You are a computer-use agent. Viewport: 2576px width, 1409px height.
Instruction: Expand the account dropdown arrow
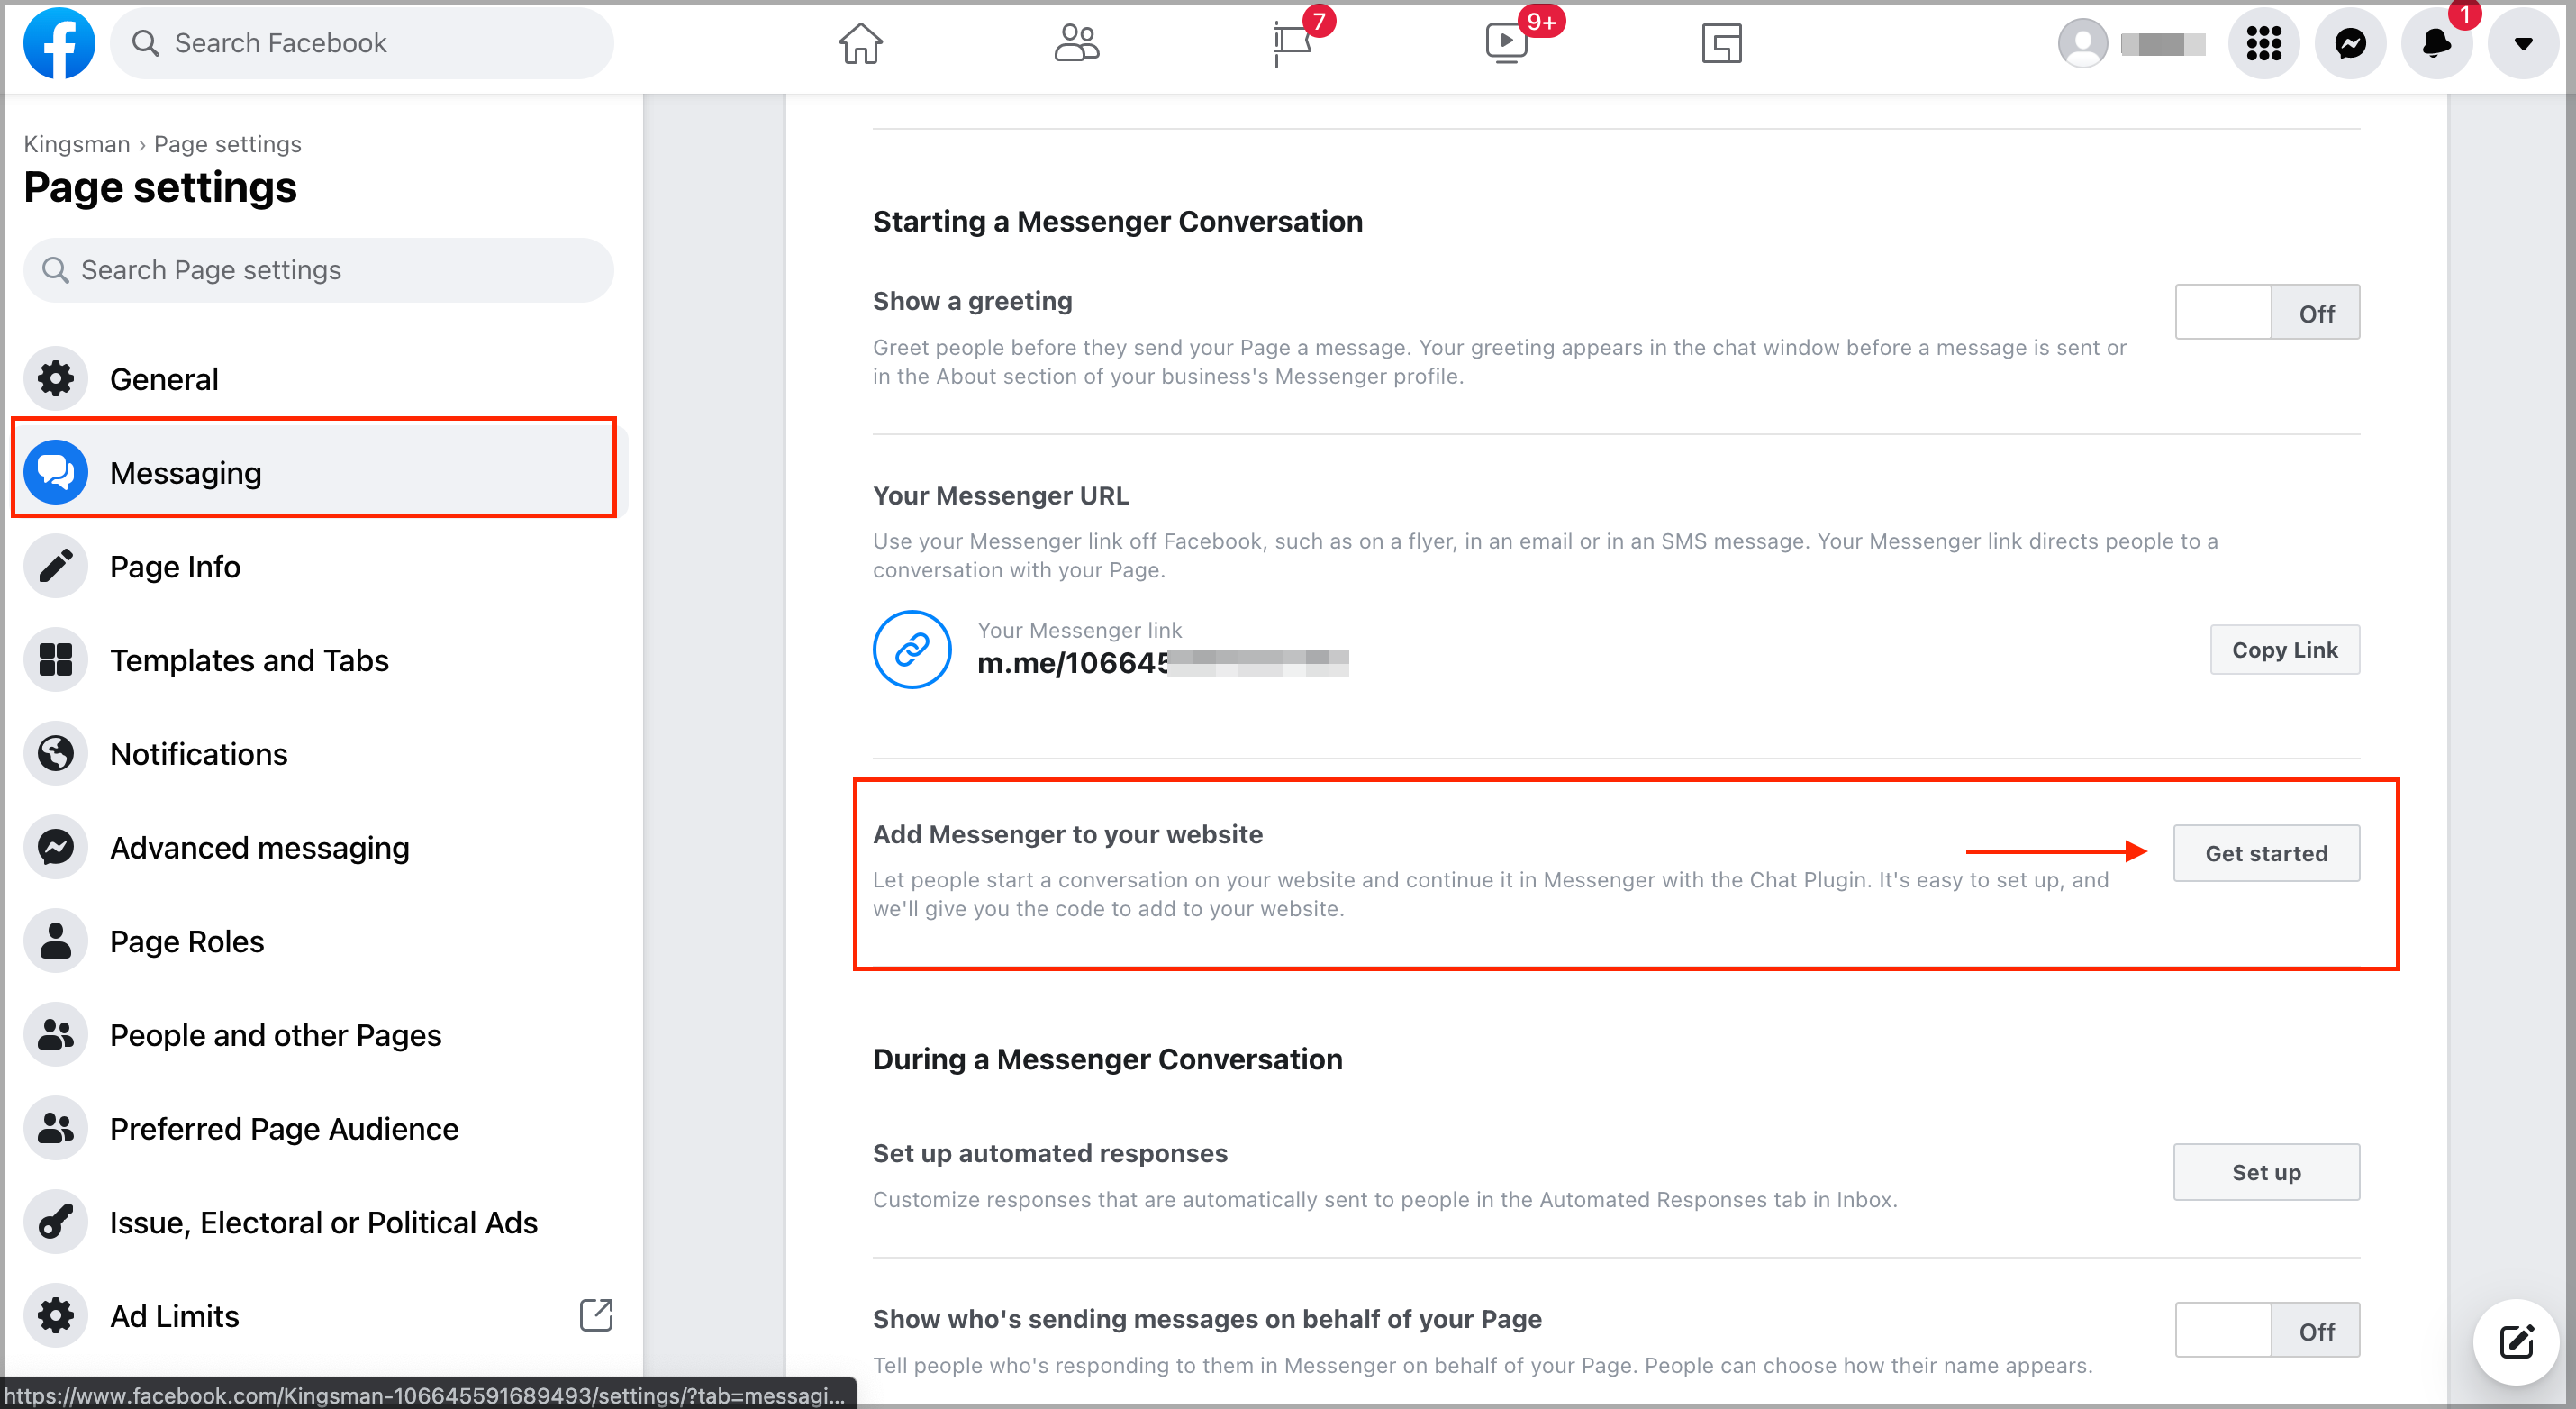[x=2523, y=43]
